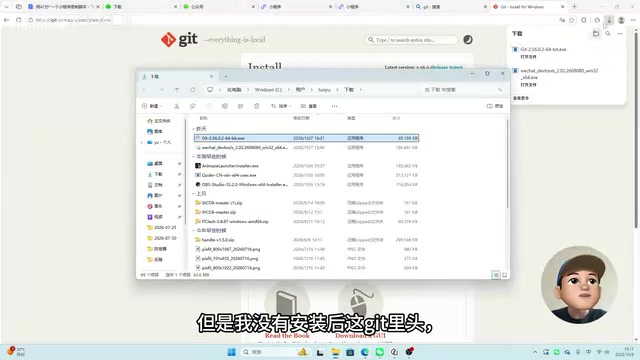
Task: Open Microsoft Edge from the taskbar
Action: tap(364, 352)
